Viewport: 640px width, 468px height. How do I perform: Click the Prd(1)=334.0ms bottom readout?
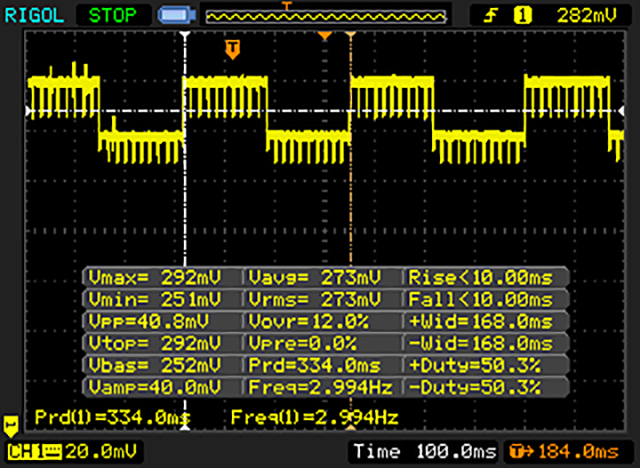click(x=113, y=417)
